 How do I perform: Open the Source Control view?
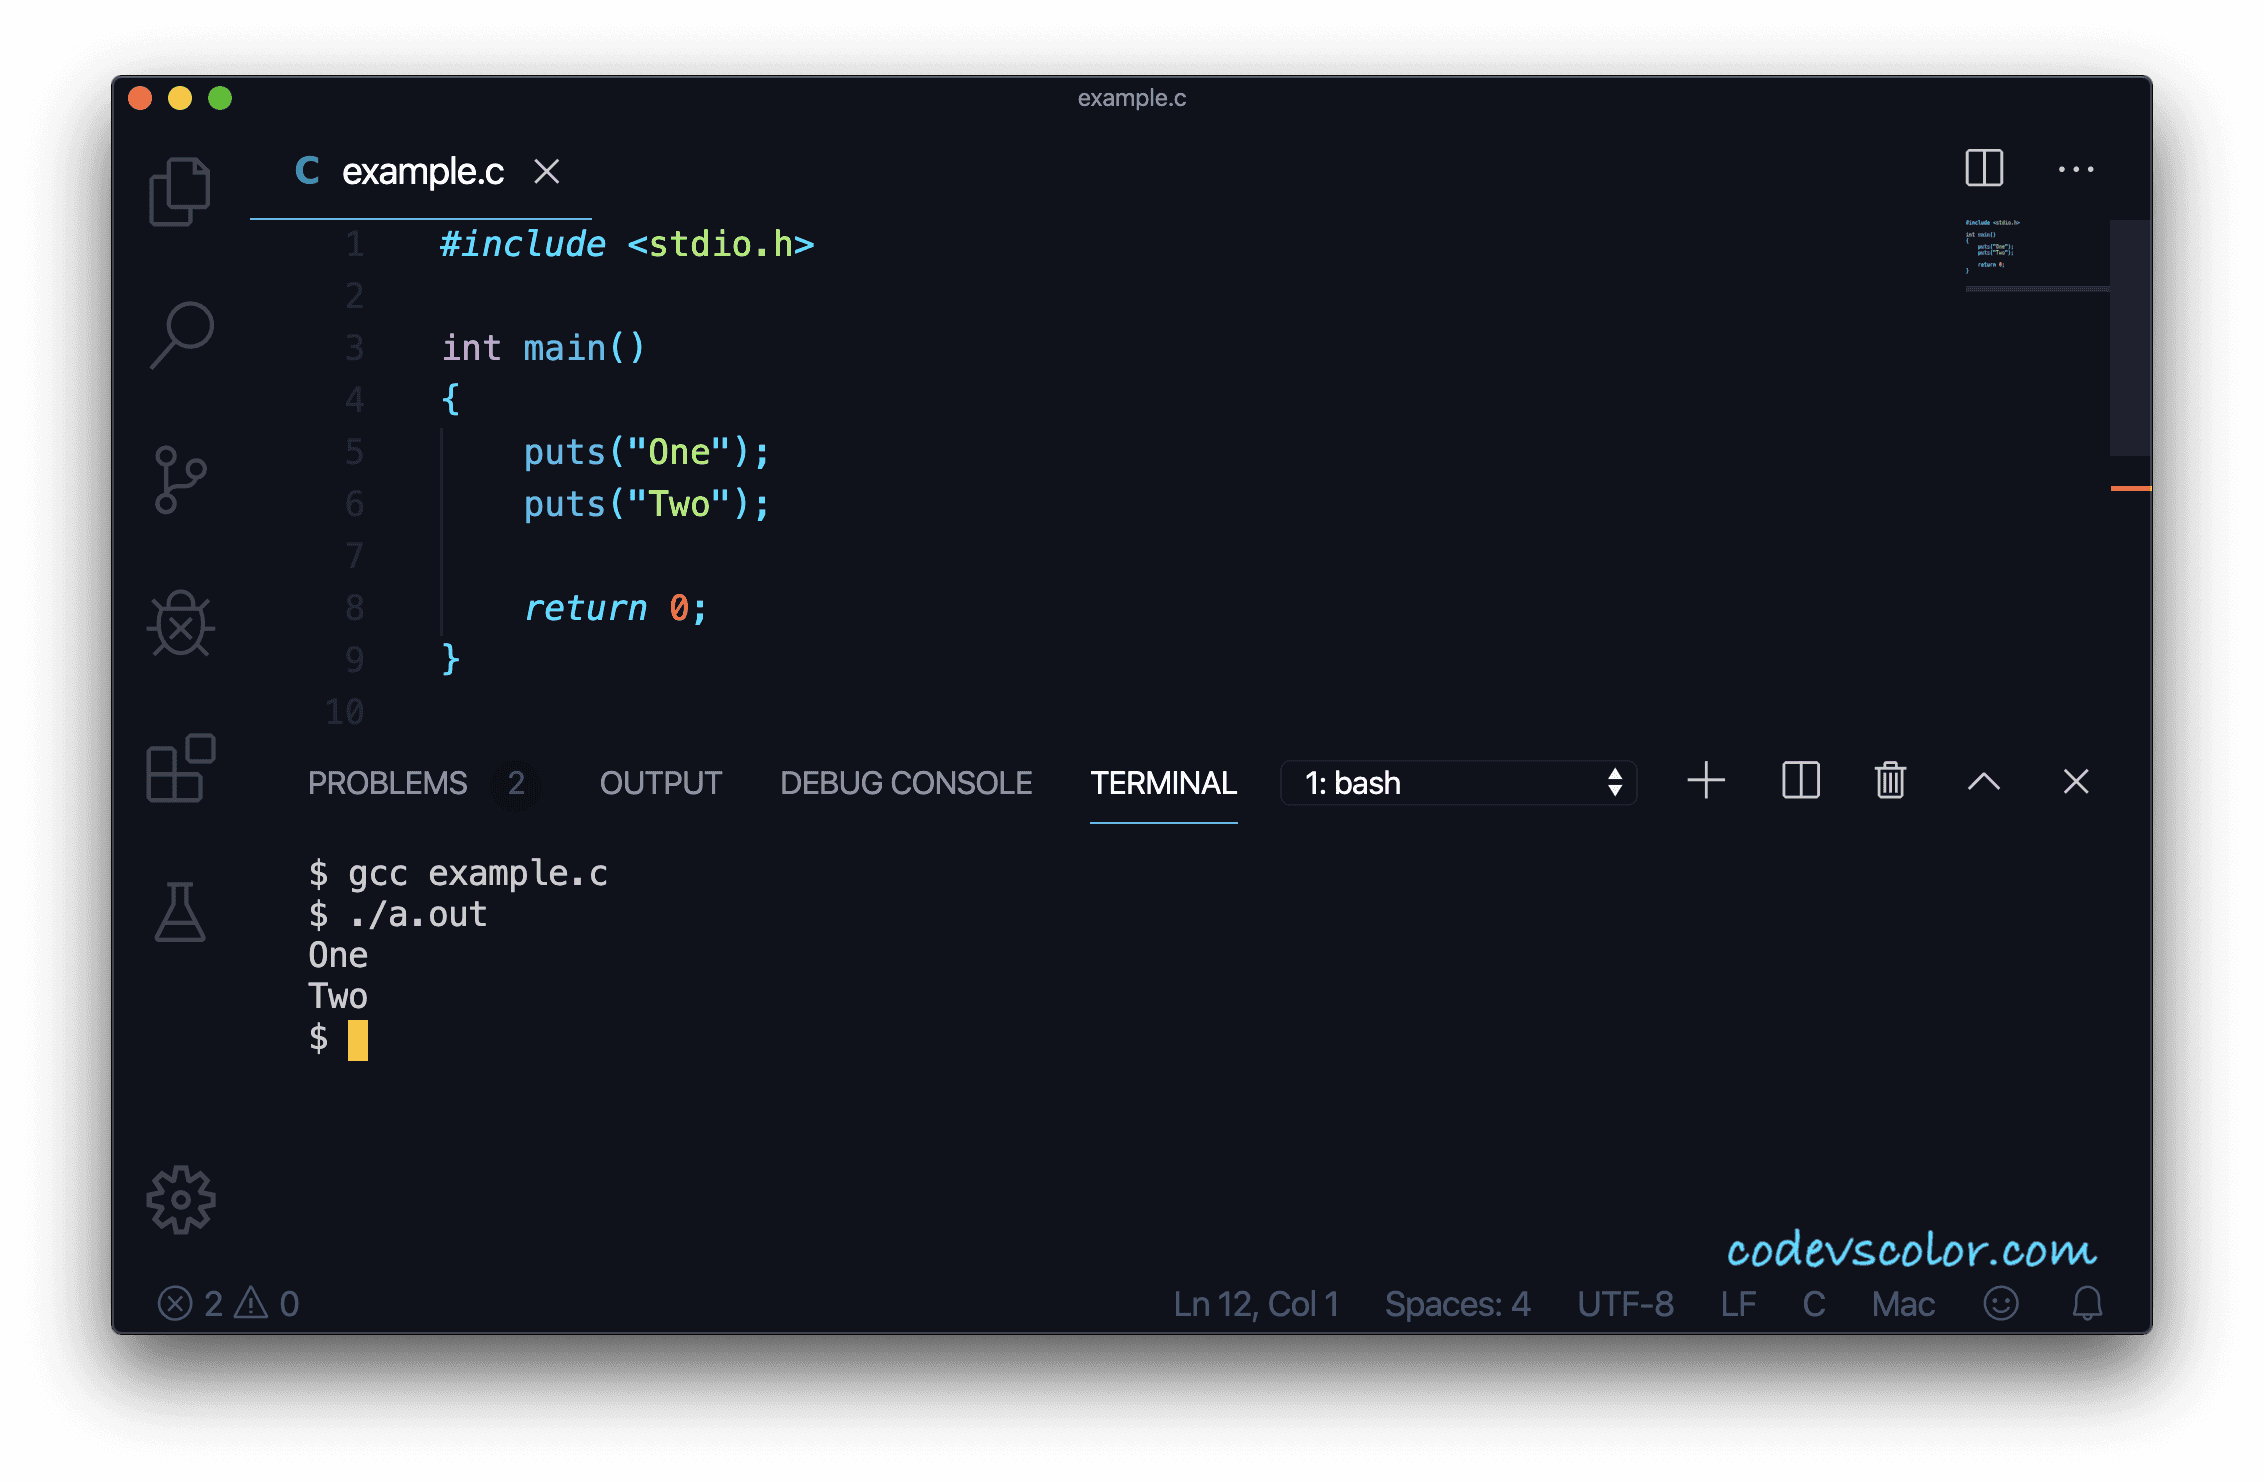pos(180,480)
